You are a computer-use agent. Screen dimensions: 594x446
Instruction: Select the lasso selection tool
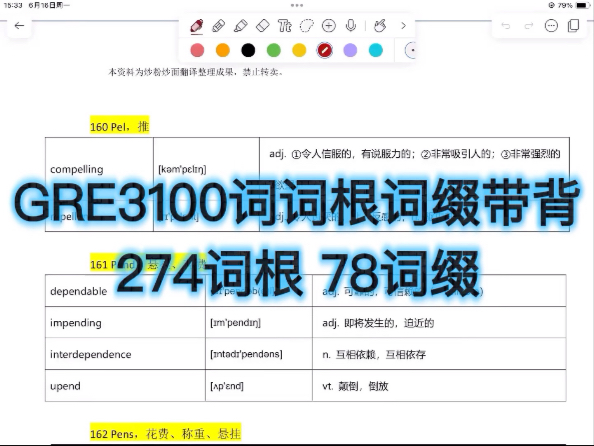coord(306,26)
